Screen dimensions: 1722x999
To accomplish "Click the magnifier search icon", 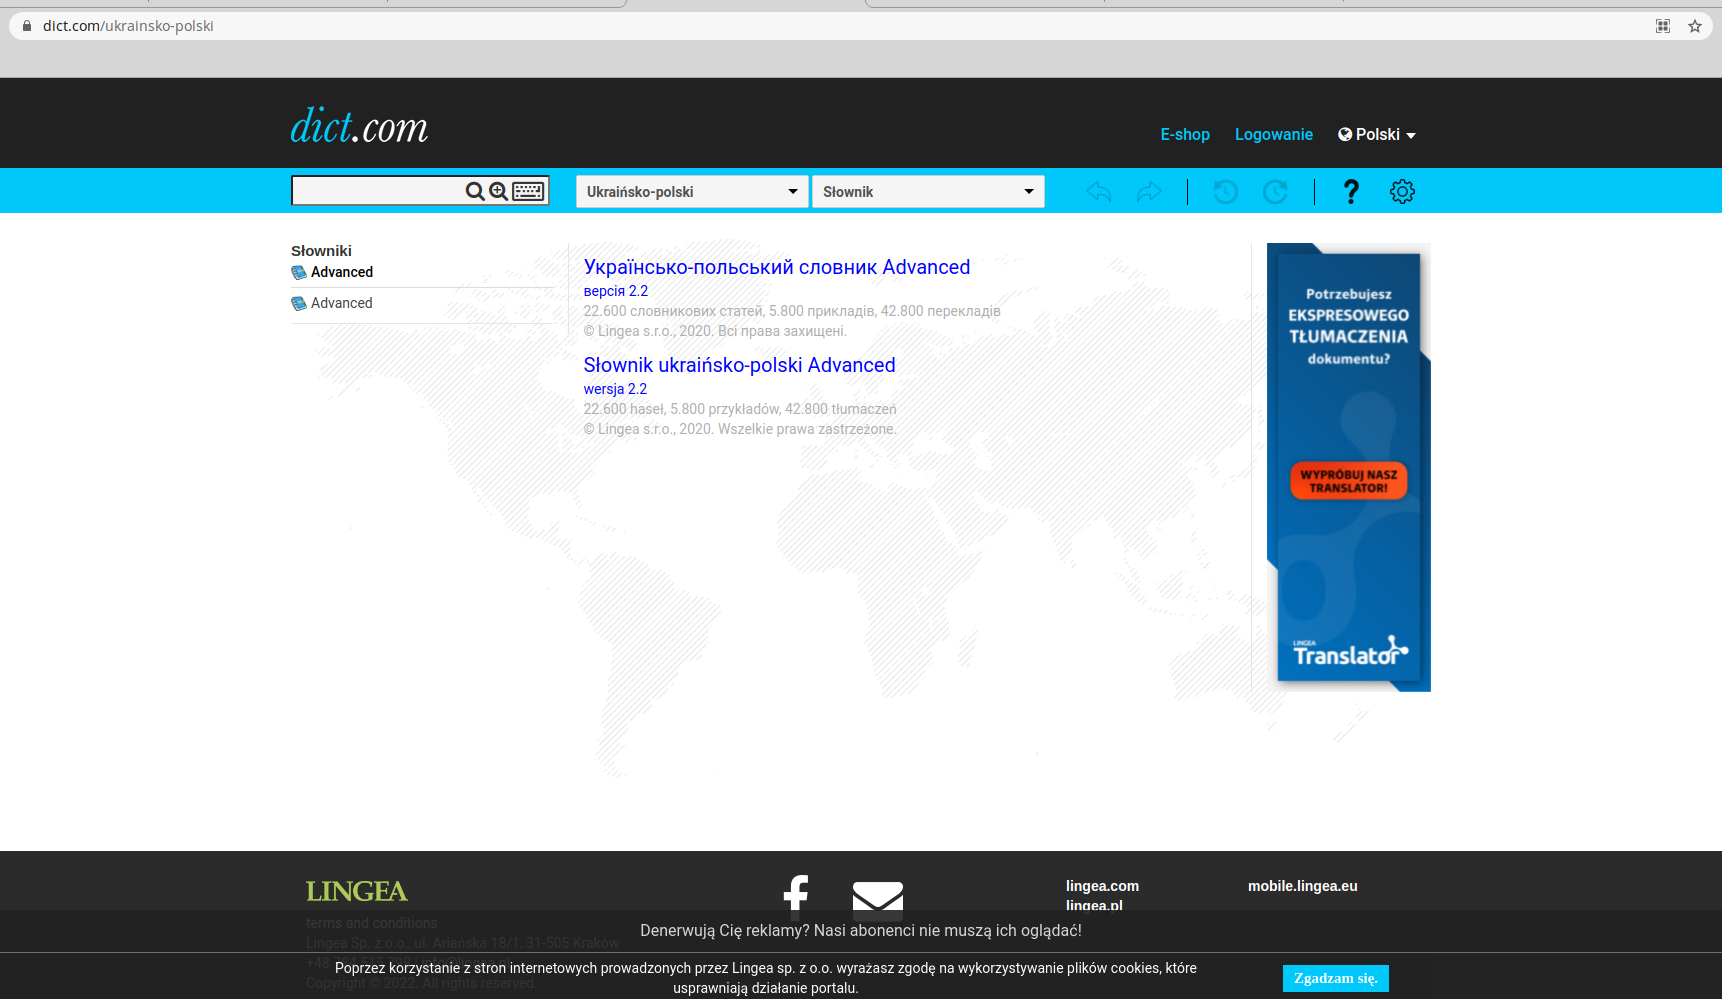I will click(x=475, y=191).
